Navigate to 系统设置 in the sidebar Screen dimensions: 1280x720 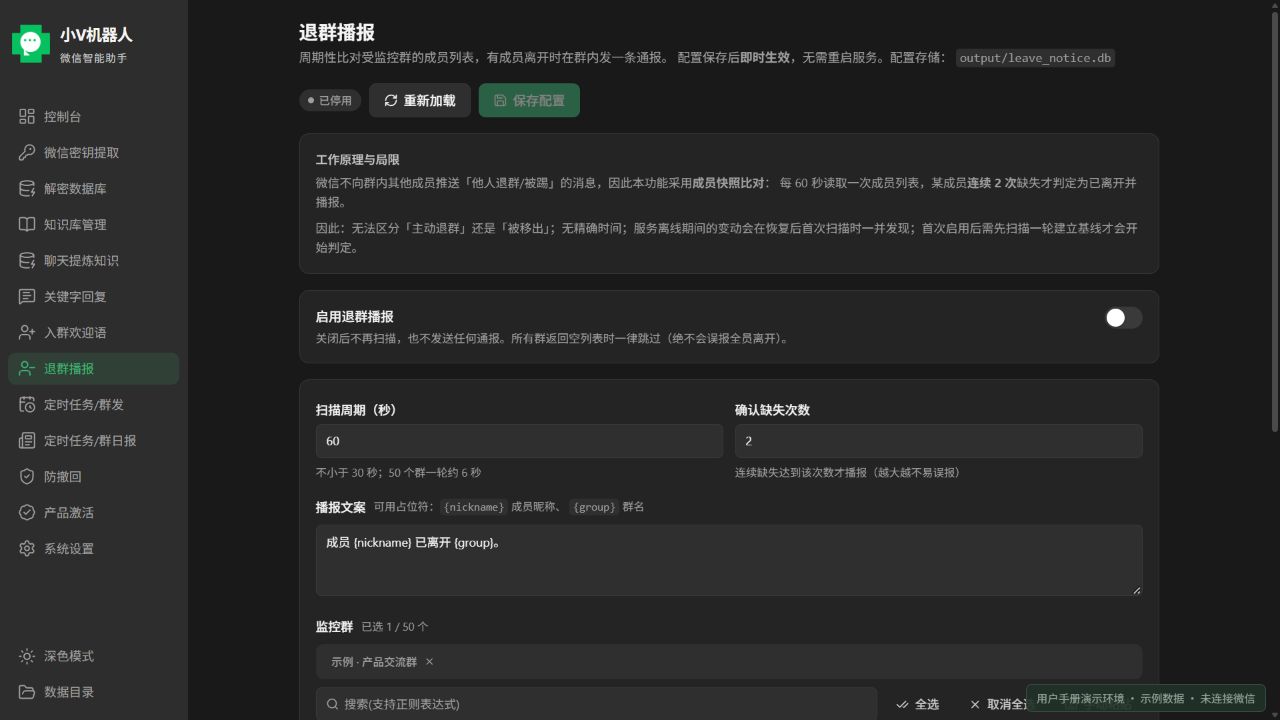pos(94,549)
